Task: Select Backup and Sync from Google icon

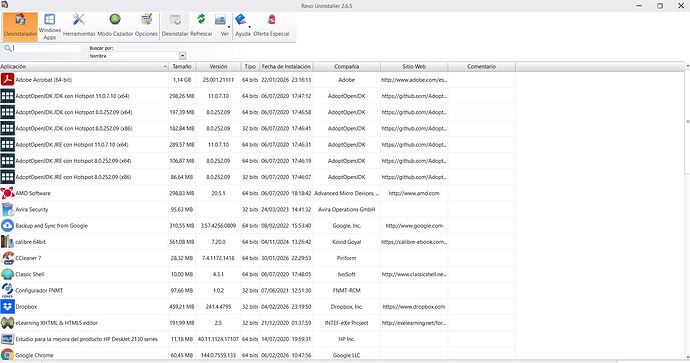Action: (x=7, y=225)
